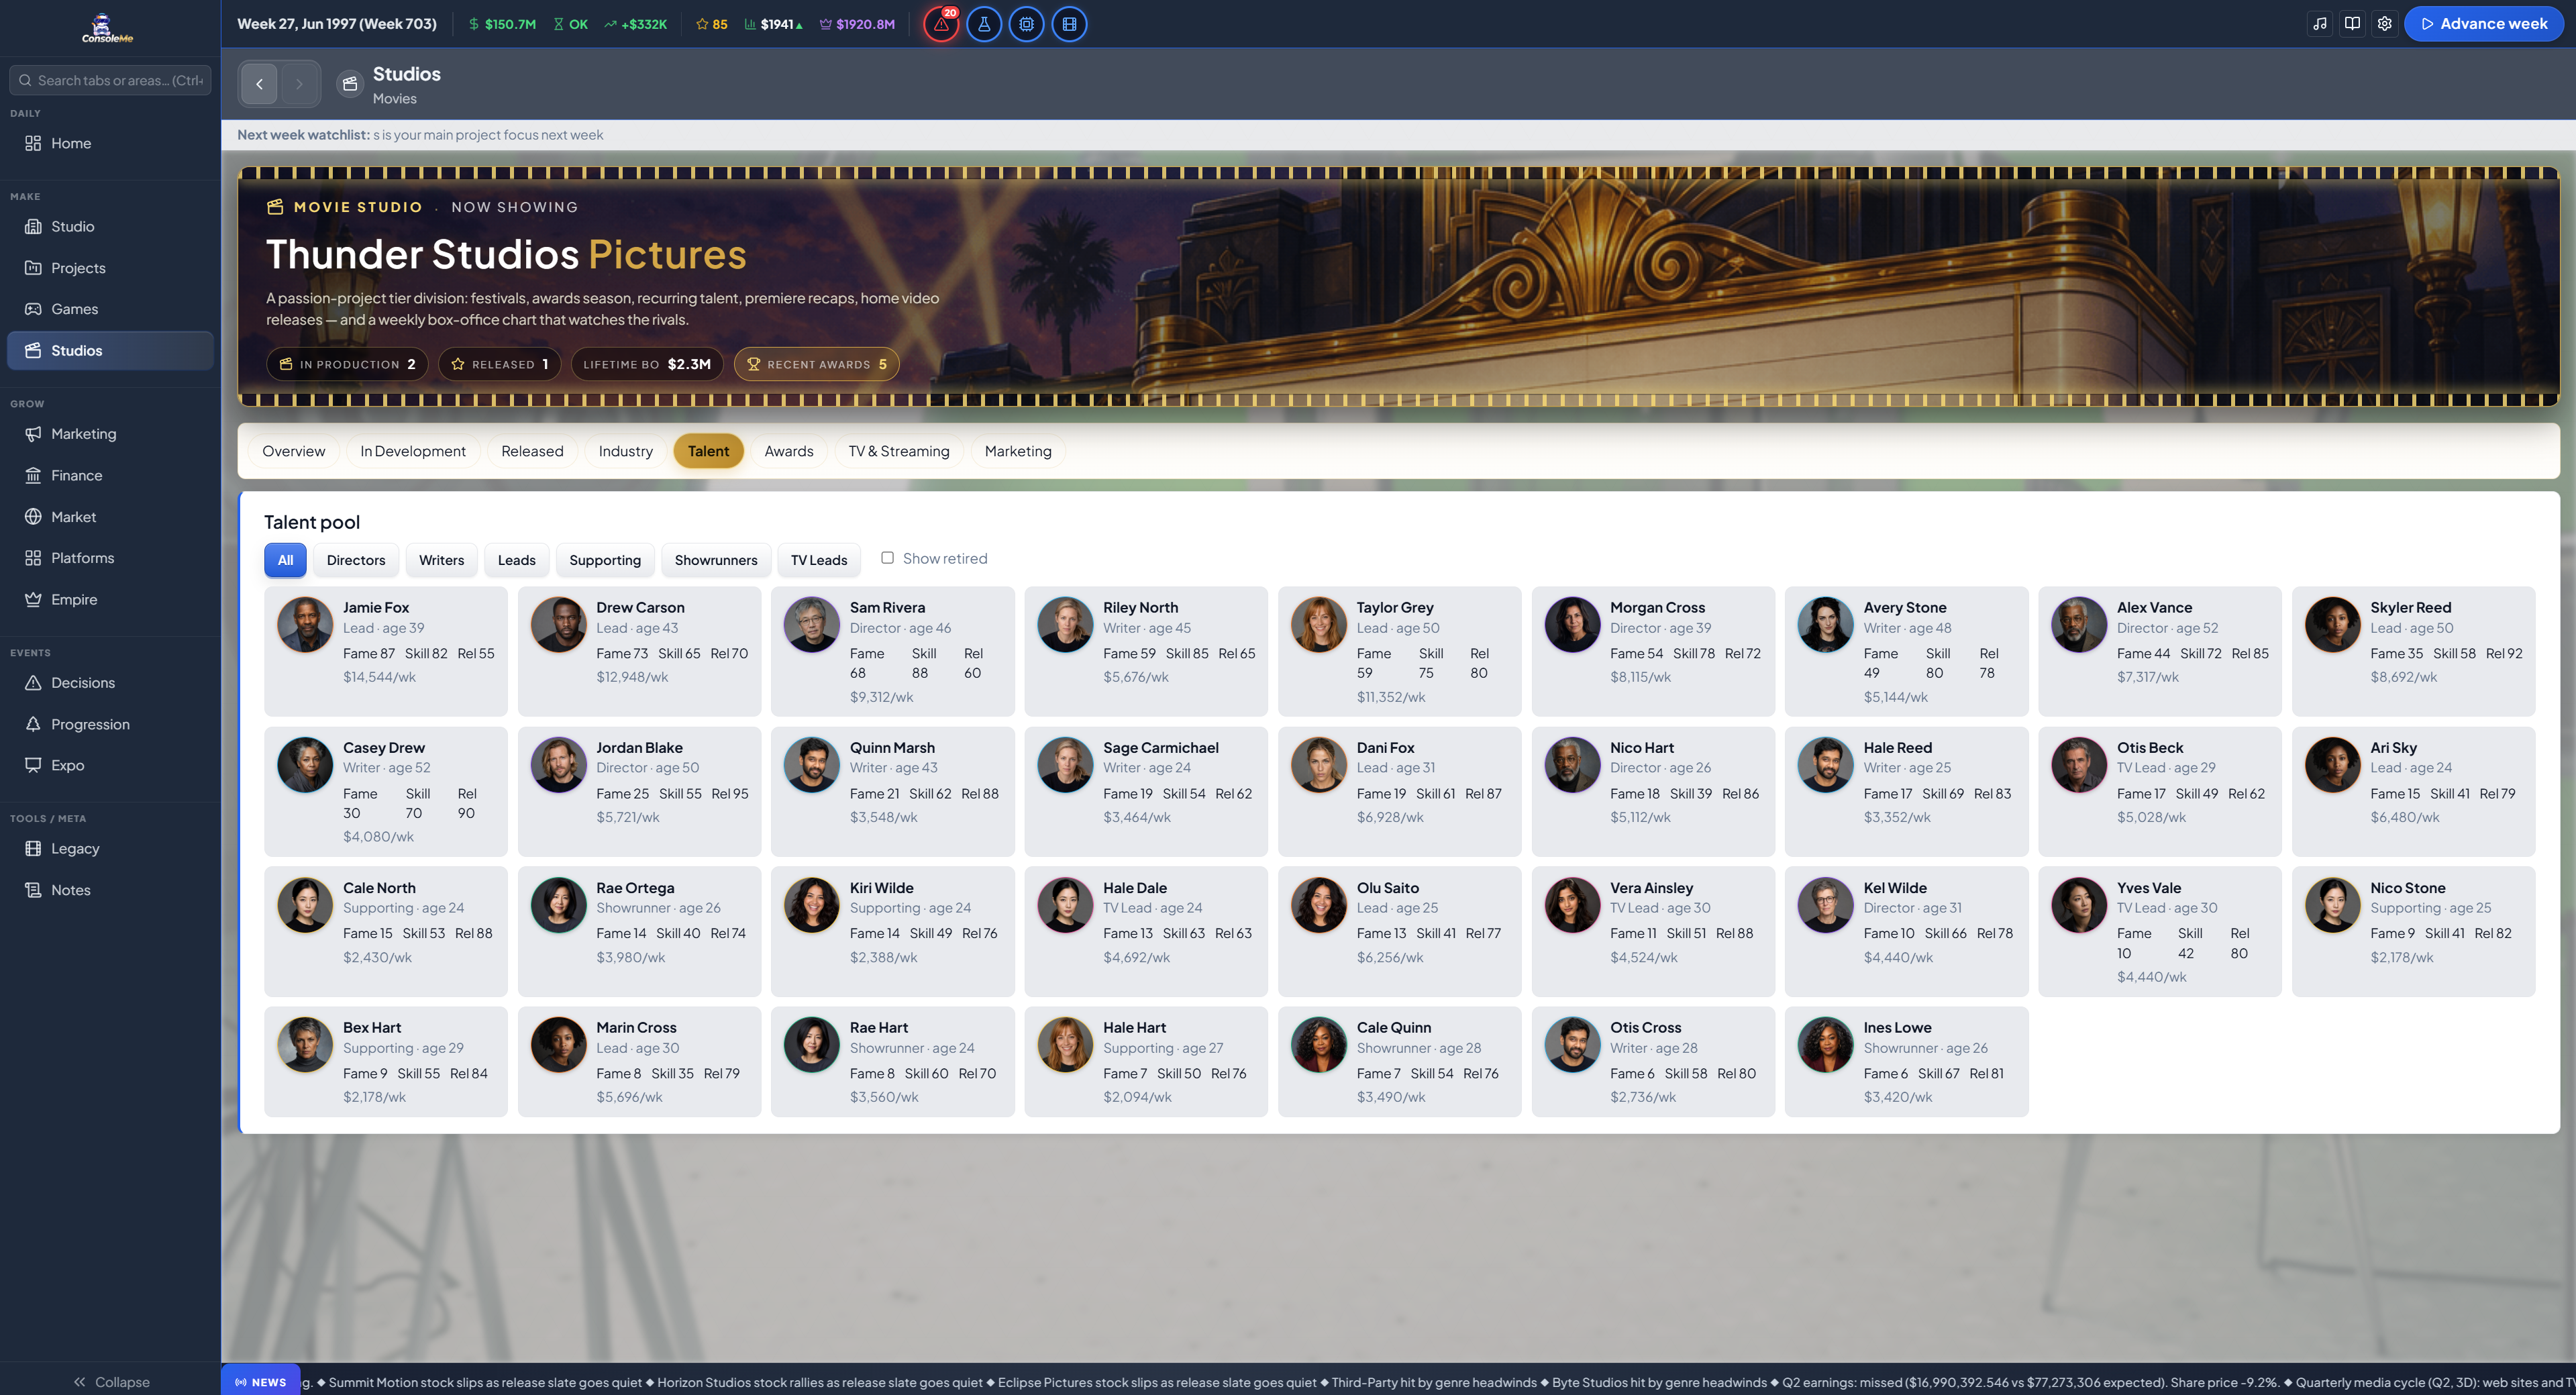Image resolution: width=2576 pixels, height=1395 pixels.
Task: Open Ines Lowe talent card
Action: tap(1907, 1061)
